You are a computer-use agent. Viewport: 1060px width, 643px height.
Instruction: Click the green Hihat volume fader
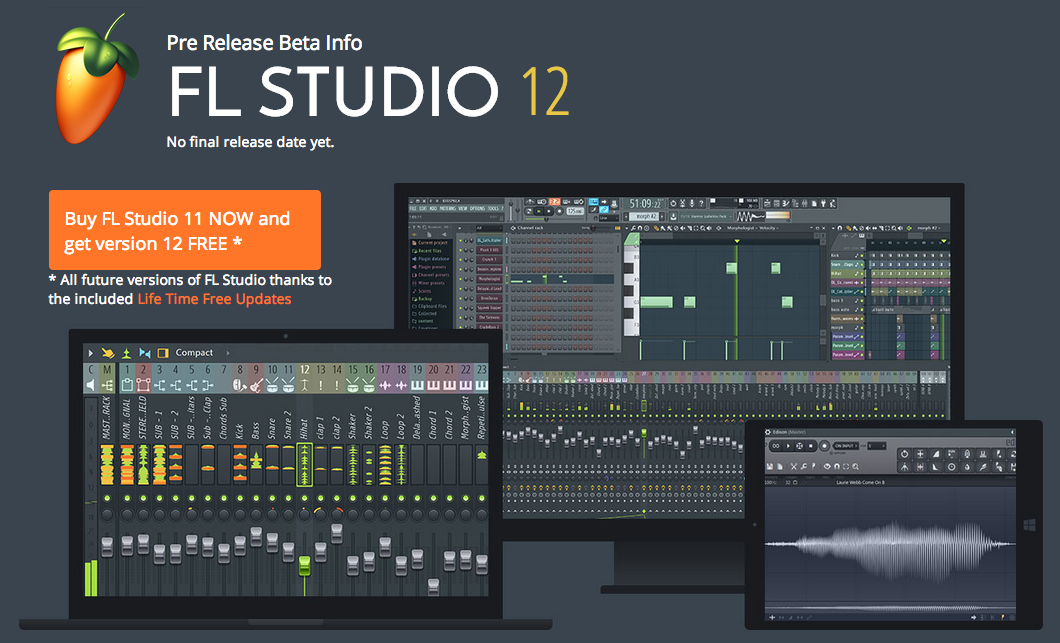[x=304, y=565]
